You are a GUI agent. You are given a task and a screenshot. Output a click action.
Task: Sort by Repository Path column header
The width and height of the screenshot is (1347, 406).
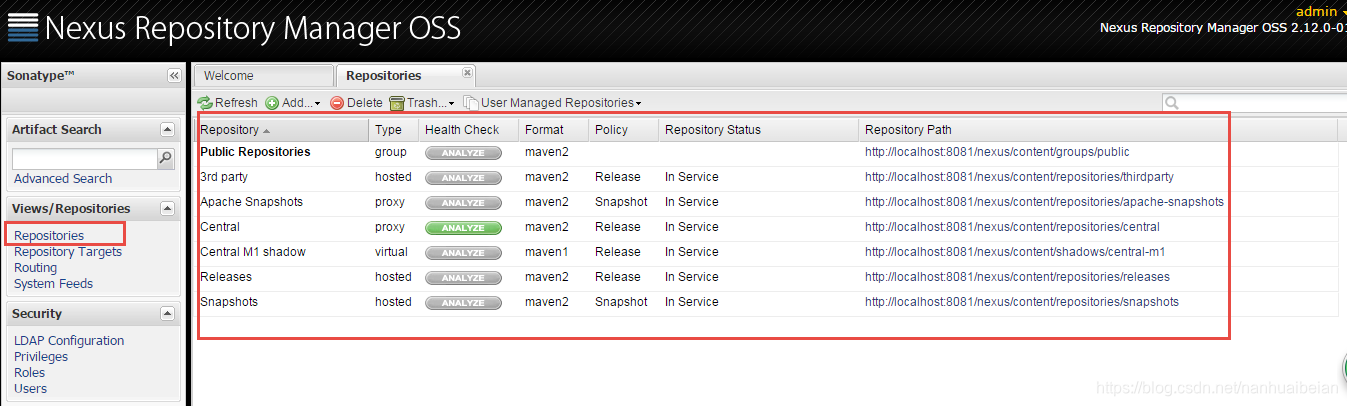click(1097, 130)
